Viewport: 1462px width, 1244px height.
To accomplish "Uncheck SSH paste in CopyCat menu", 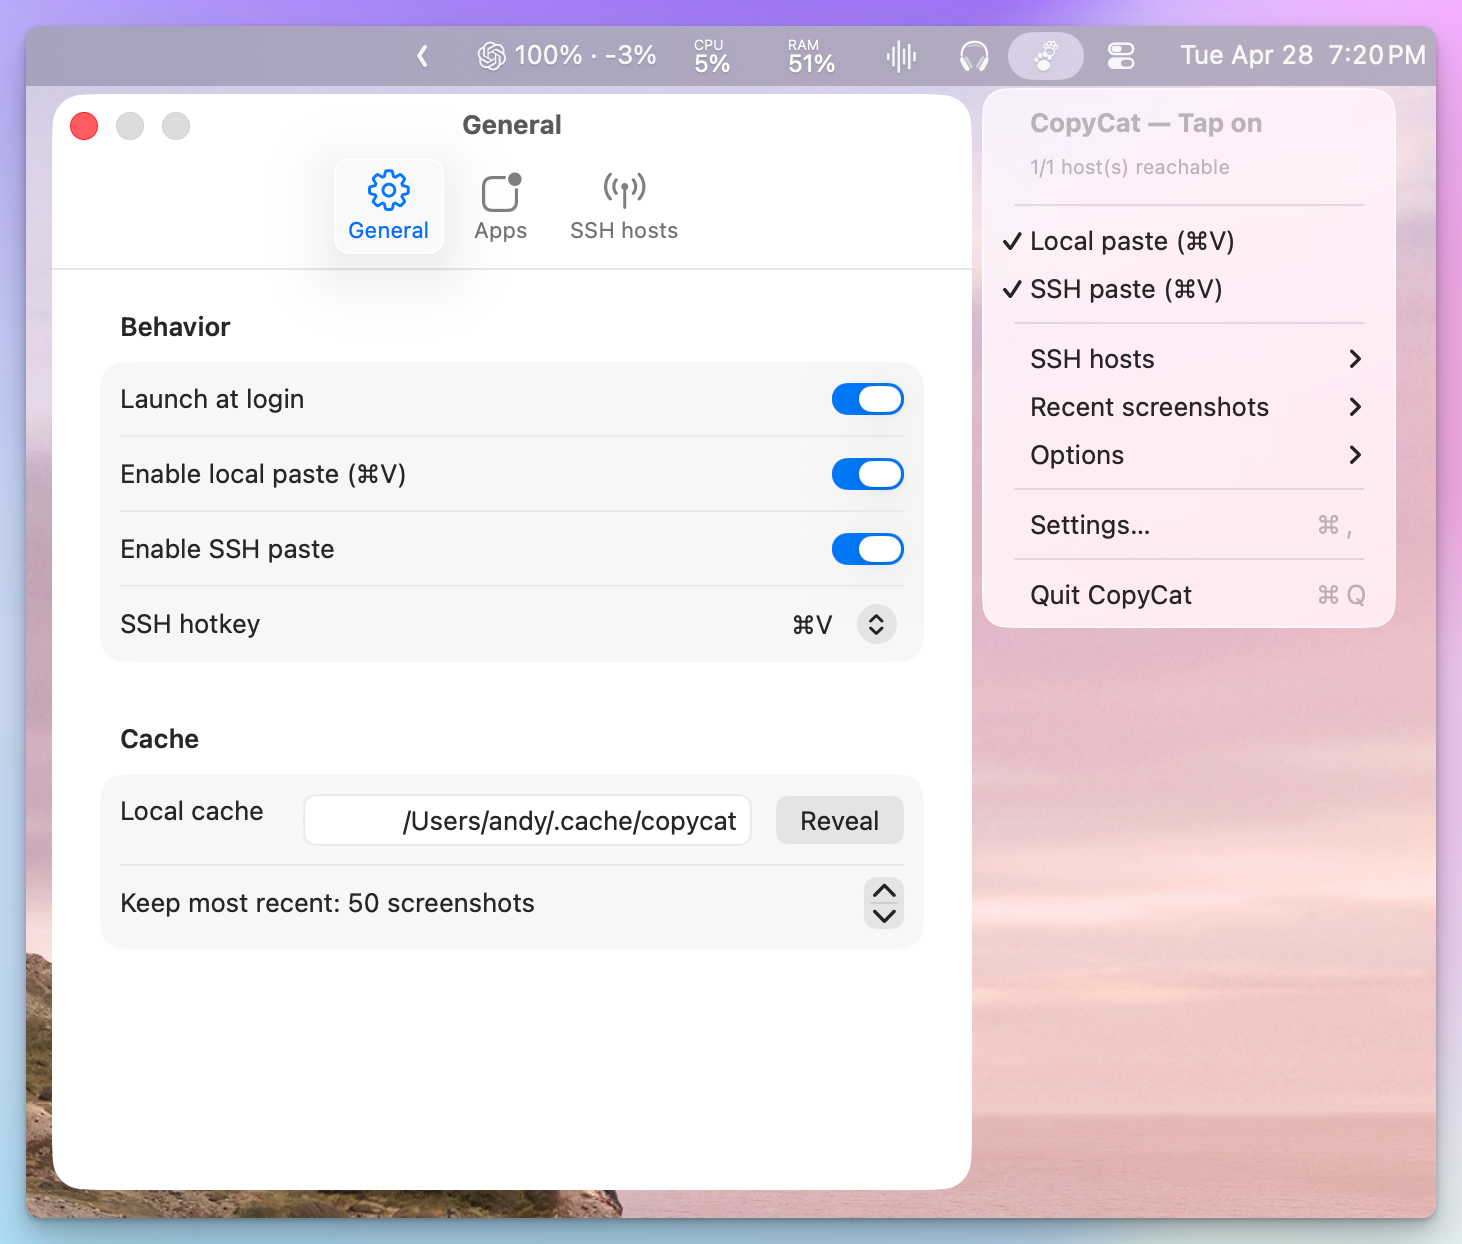I will (1188, 289).
